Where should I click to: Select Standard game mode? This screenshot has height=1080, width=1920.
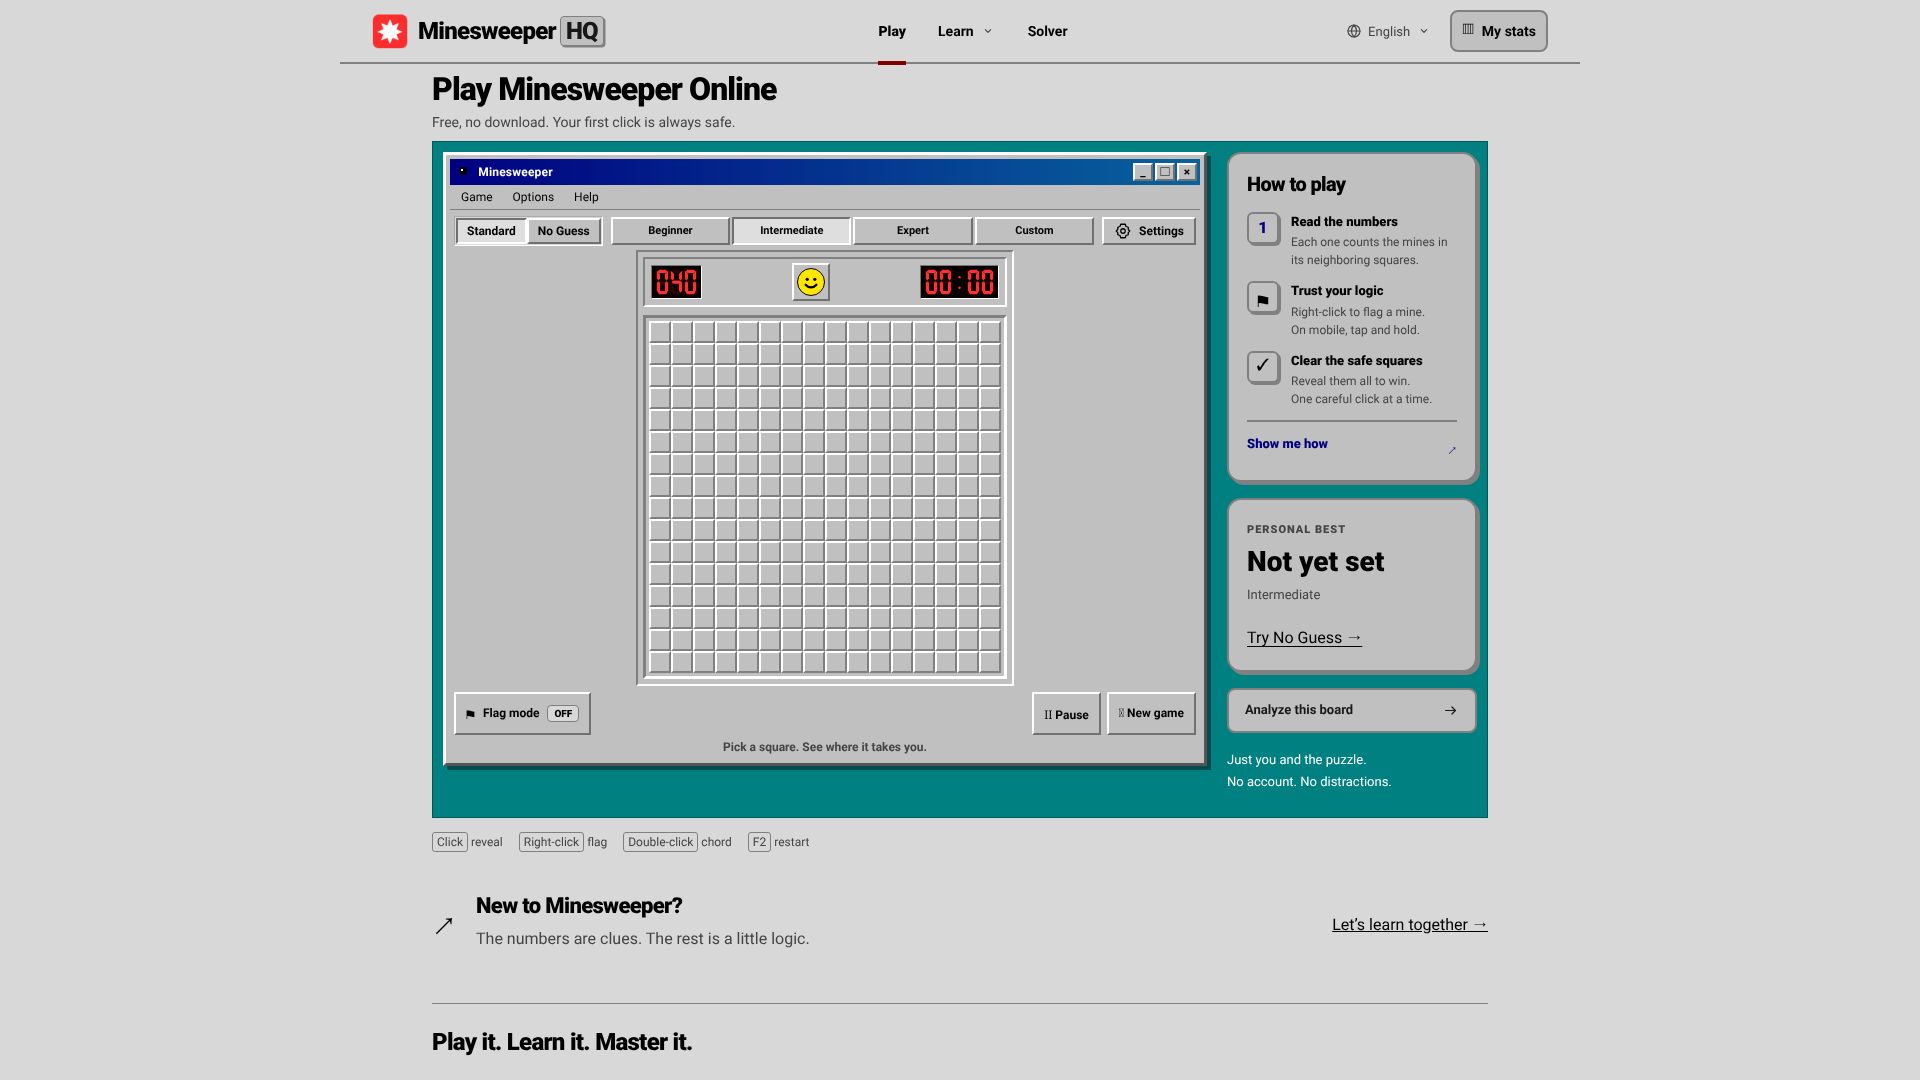point(491,231)
